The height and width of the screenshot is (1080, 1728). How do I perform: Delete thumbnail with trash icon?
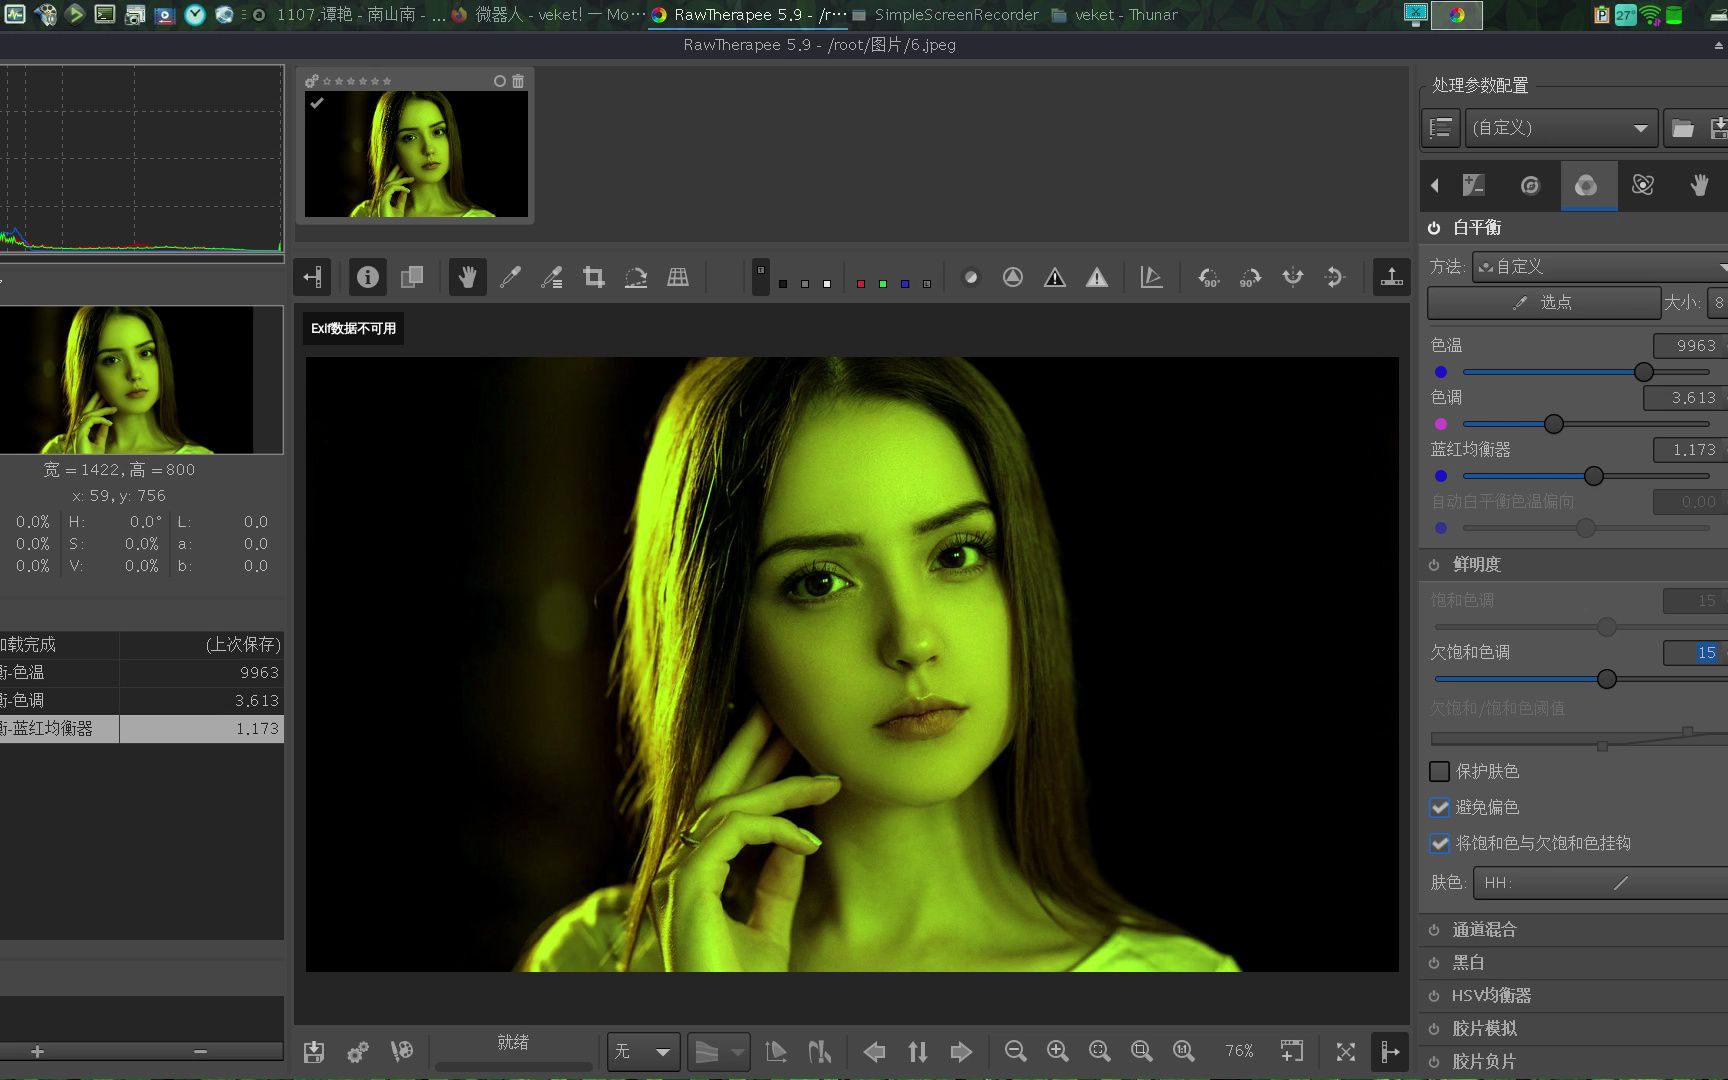(x=518, y=81)
